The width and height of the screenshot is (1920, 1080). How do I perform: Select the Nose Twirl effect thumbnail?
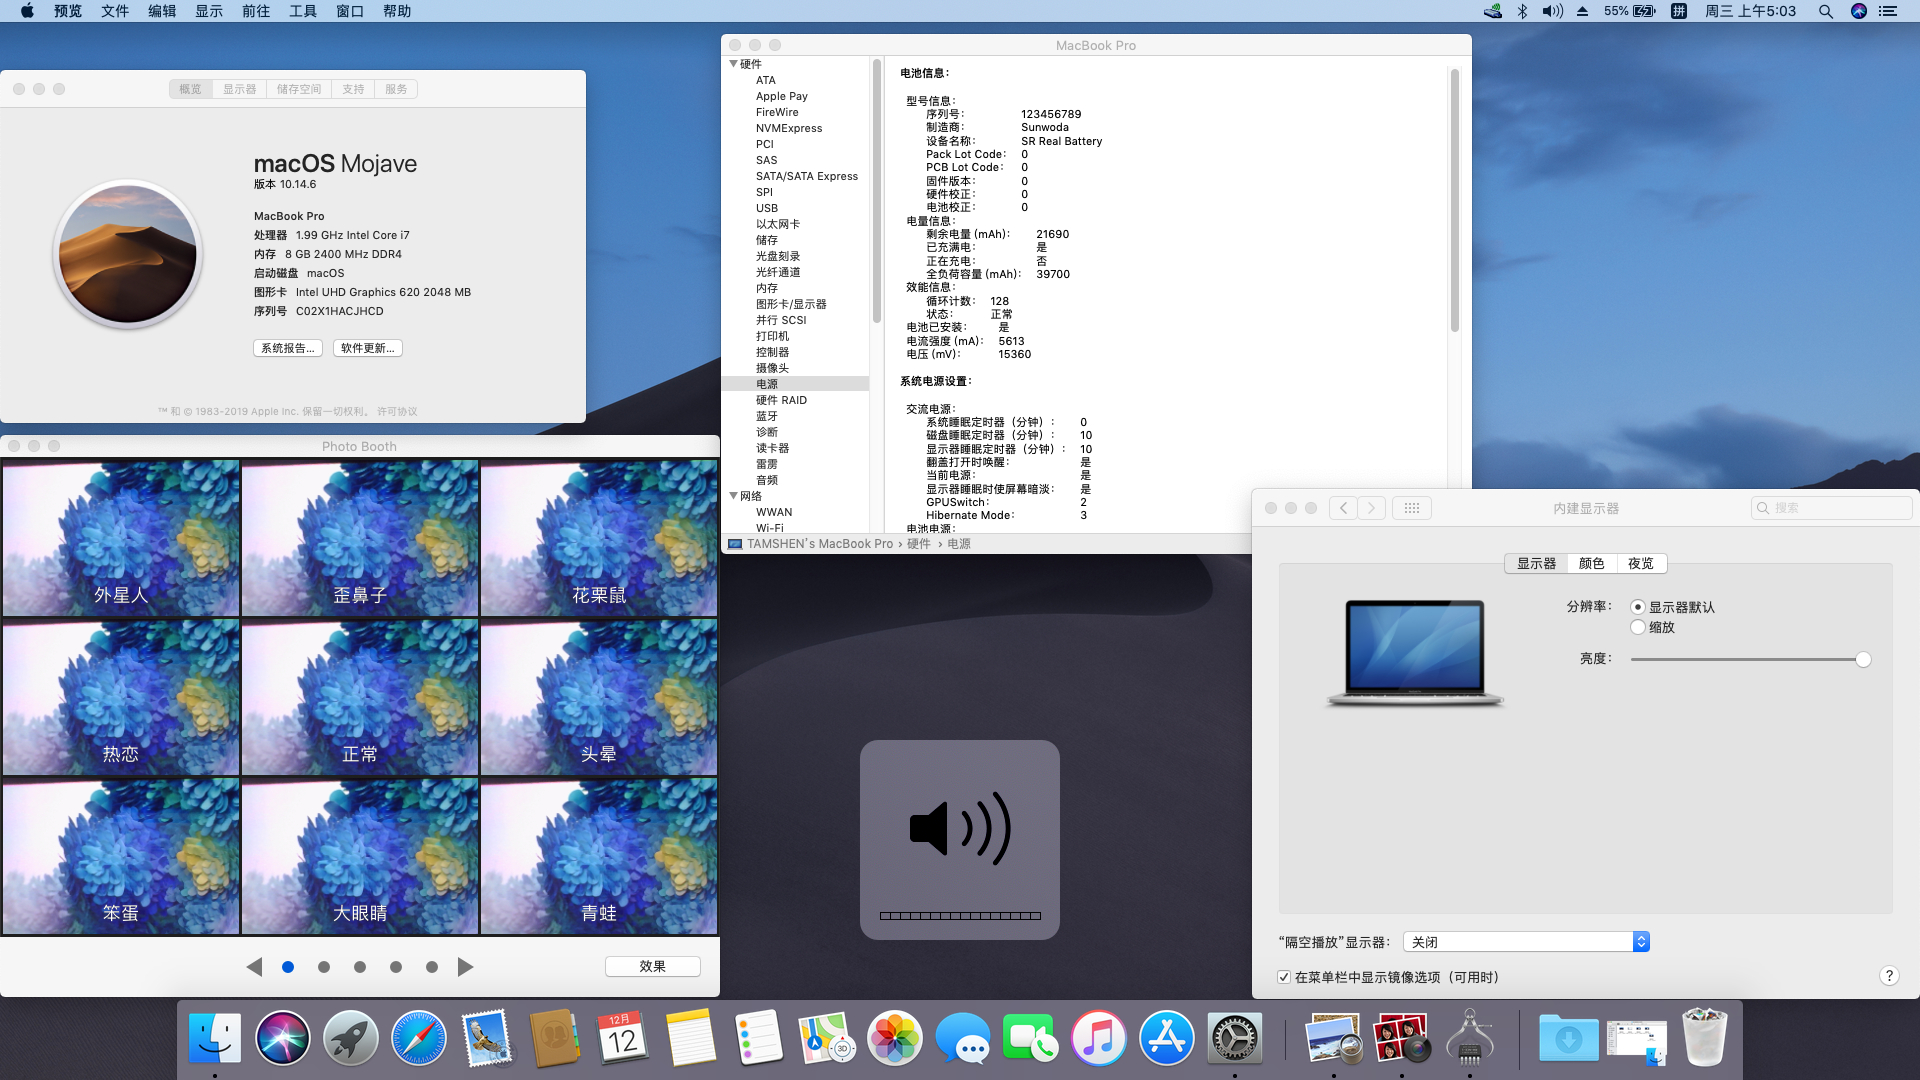[x=360, y=538]
